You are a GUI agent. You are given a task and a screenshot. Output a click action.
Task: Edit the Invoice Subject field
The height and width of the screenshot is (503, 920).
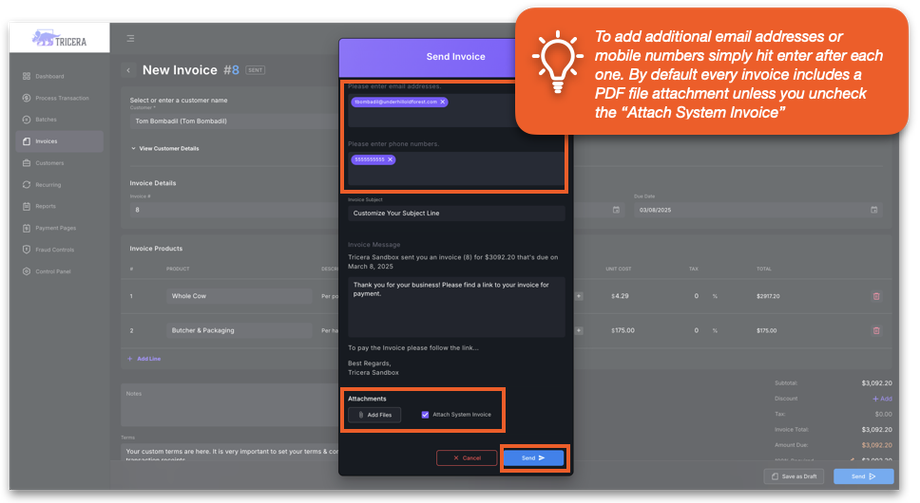click(456, 214)
